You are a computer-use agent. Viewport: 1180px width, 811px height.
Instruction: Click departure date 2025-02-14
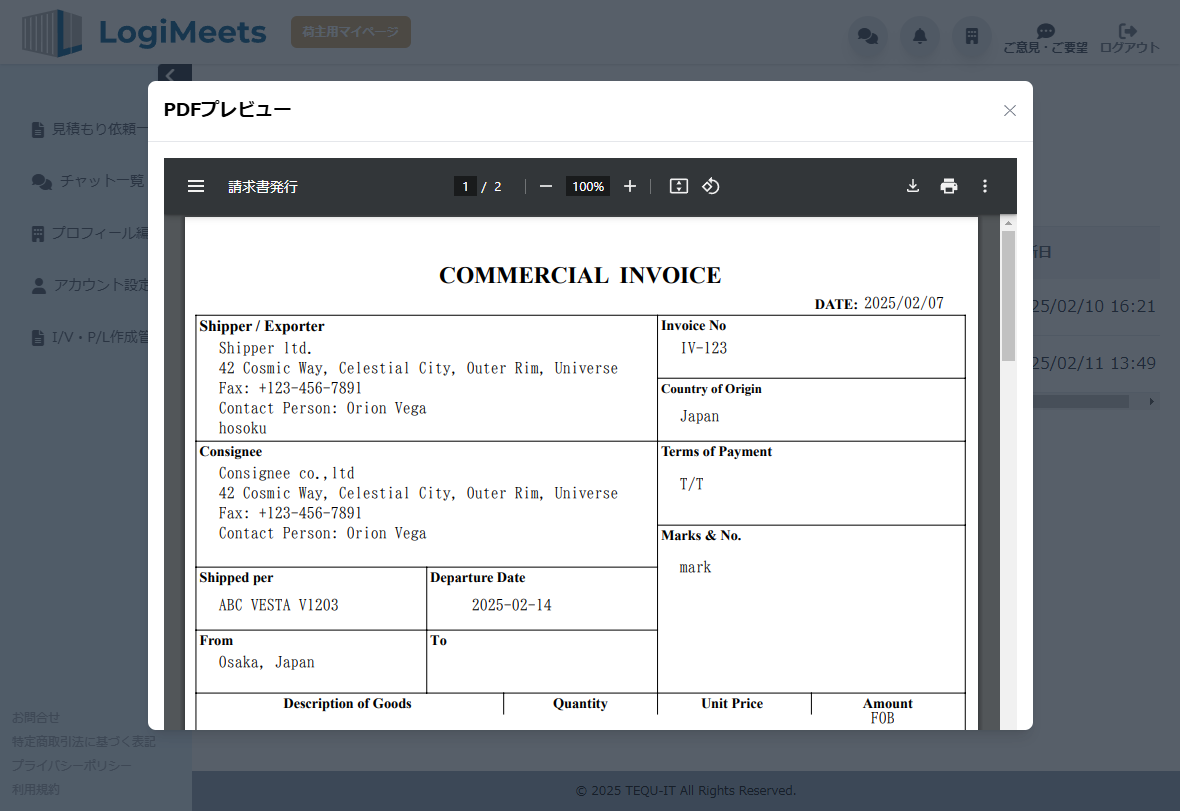(x=511, y=605)
